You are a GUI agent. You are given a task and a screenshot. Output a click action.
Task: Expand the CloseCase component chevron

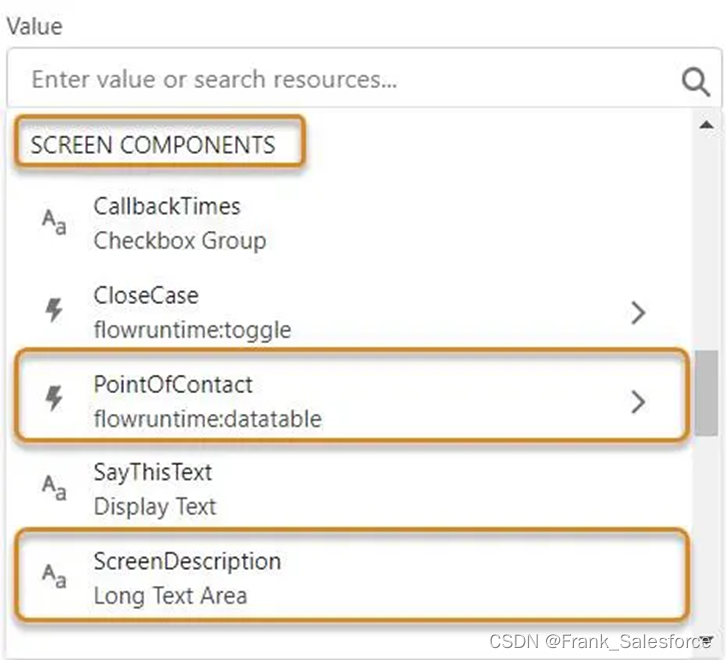(x=638, y=313)
